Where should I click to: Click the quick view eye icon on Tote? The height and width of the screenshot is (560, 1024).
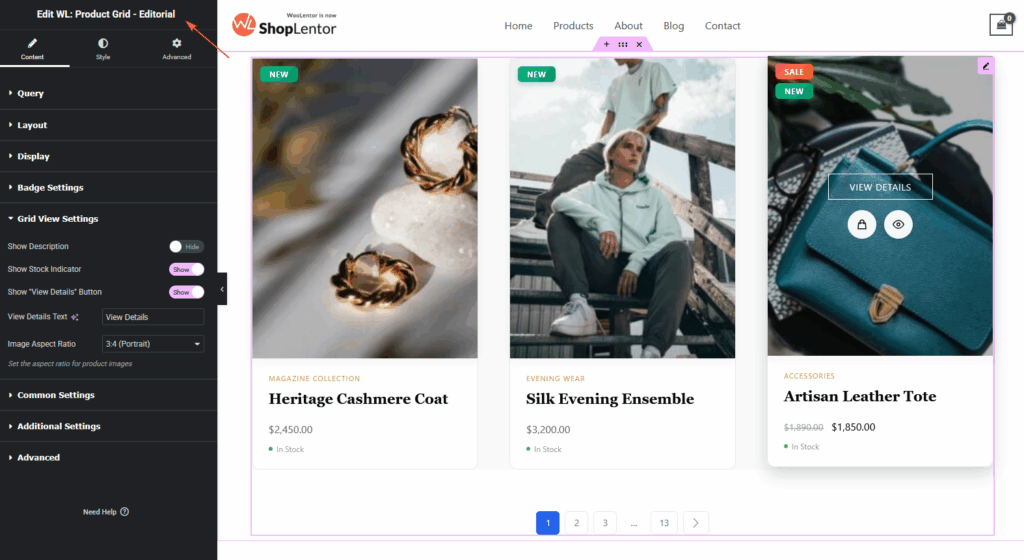(x=898, y=225)
